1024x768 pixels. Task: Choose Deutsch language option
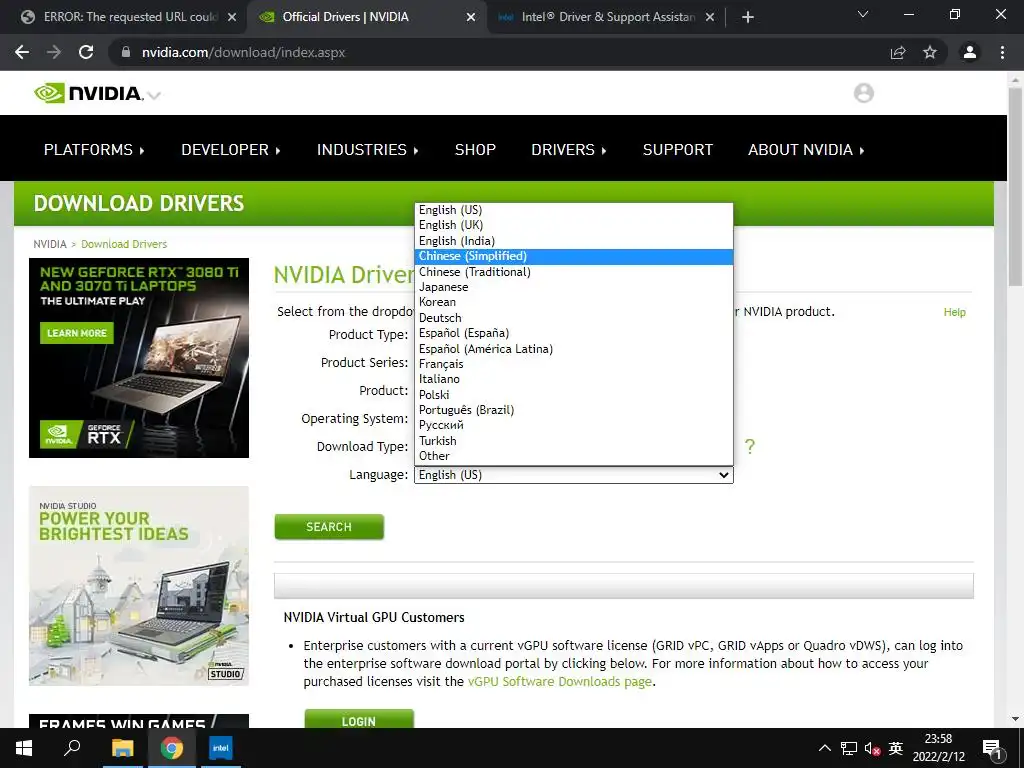[x=573, y=318]
